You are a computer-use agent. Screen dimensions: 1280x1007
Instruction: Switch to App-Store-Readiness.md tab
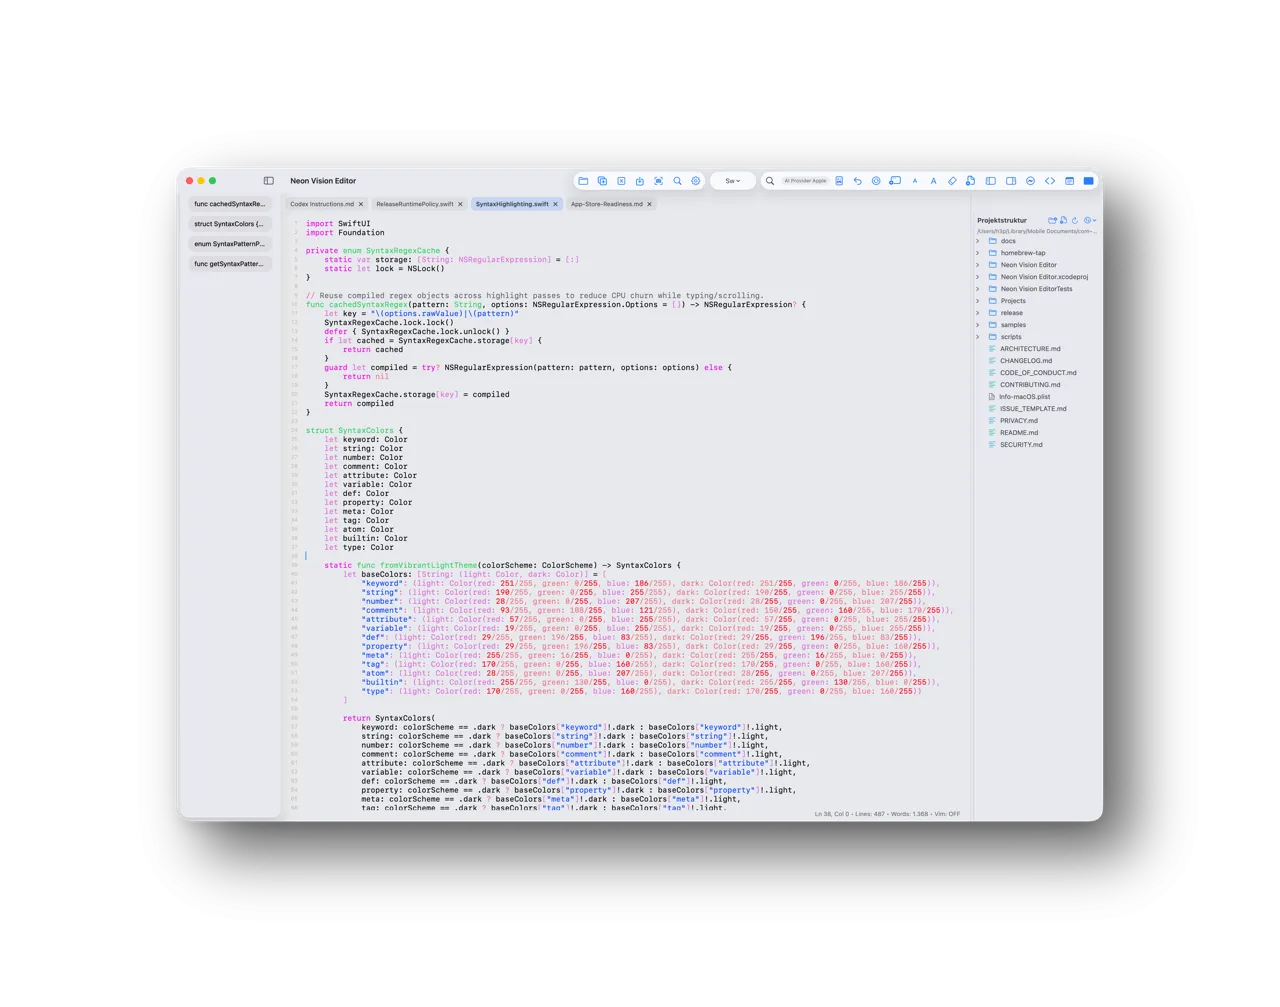pyautogui.click(x=607, y=204)
